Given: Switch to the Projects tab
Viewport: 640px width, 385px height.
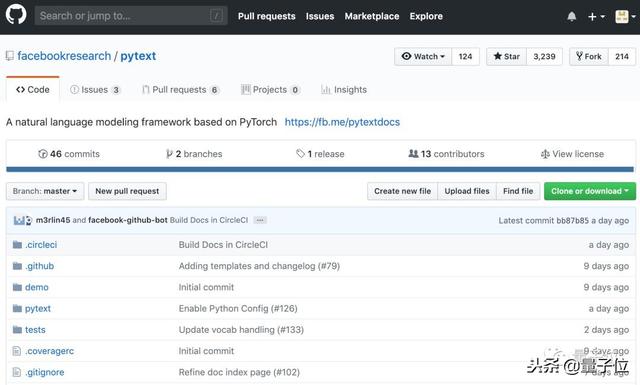Looking at the screenshot, I should tap(271, 89).
